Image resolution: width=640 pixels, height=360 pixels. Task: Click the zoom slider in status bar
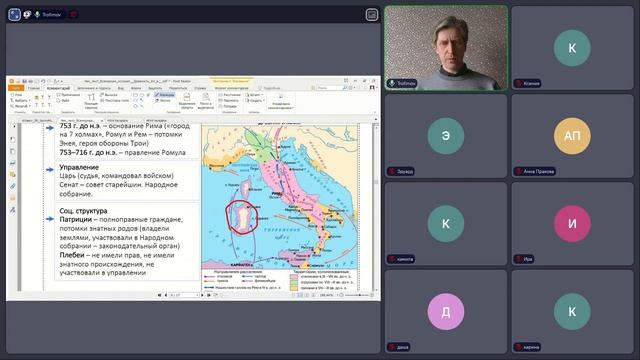tap(356, 295)
